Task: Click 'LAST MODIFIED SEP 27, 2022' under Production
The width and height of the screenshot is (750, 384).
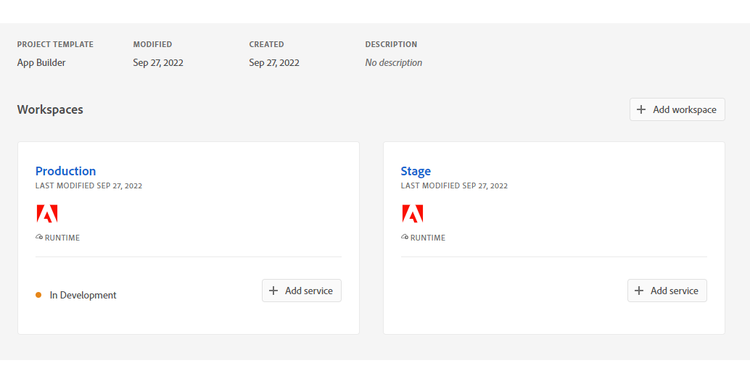Action: click(88, 186)
